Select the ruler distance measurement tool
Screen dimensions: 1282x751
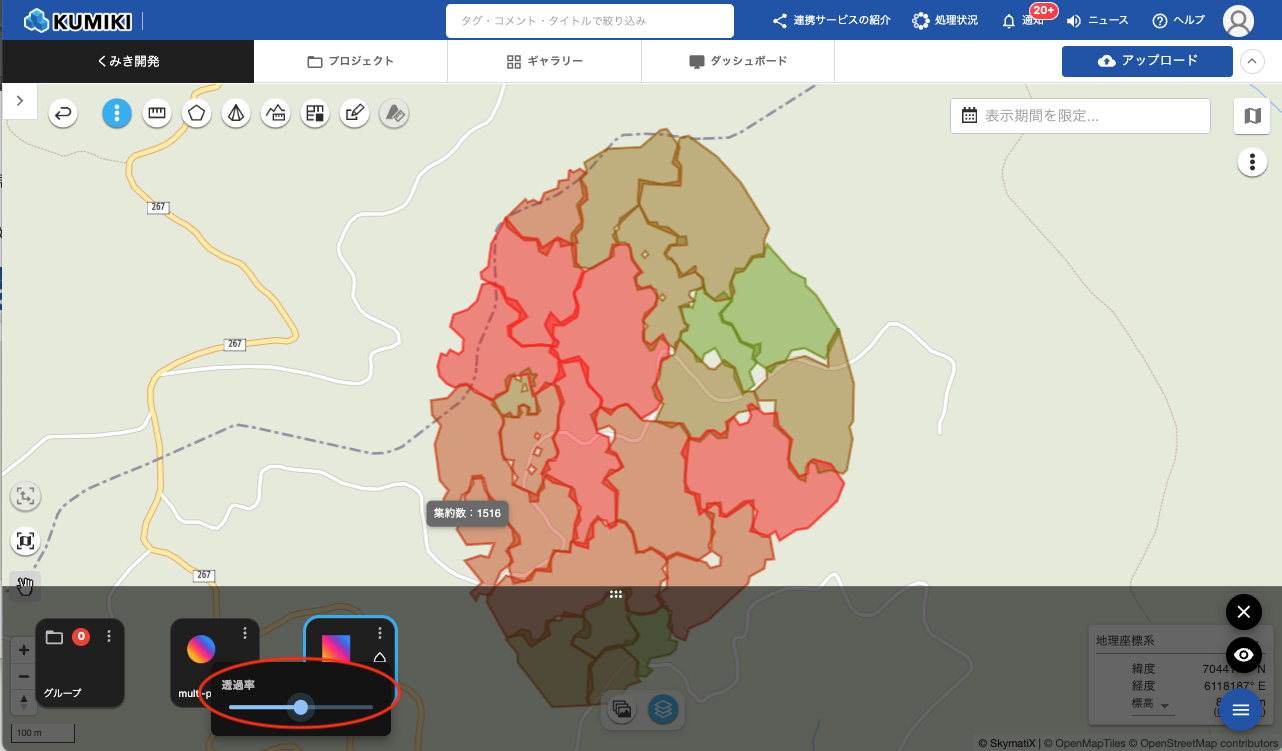156,114
